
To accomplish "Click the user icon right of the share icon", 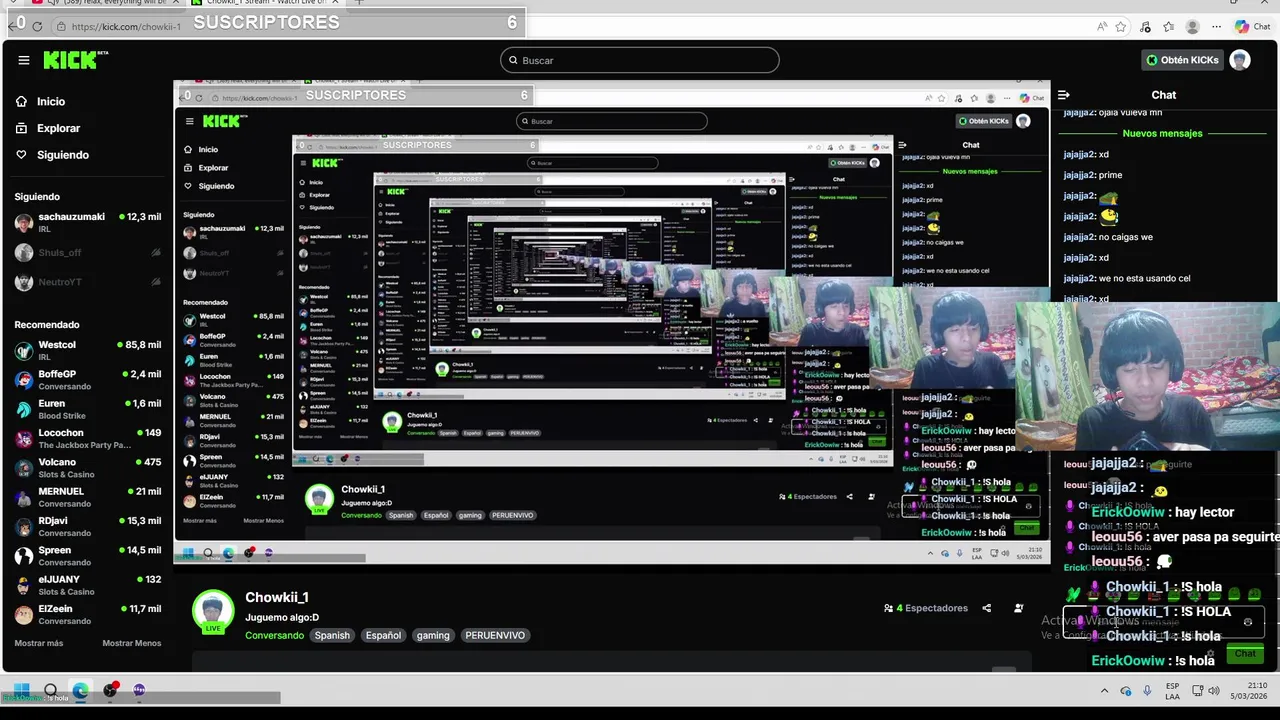I will [1019, 608].
